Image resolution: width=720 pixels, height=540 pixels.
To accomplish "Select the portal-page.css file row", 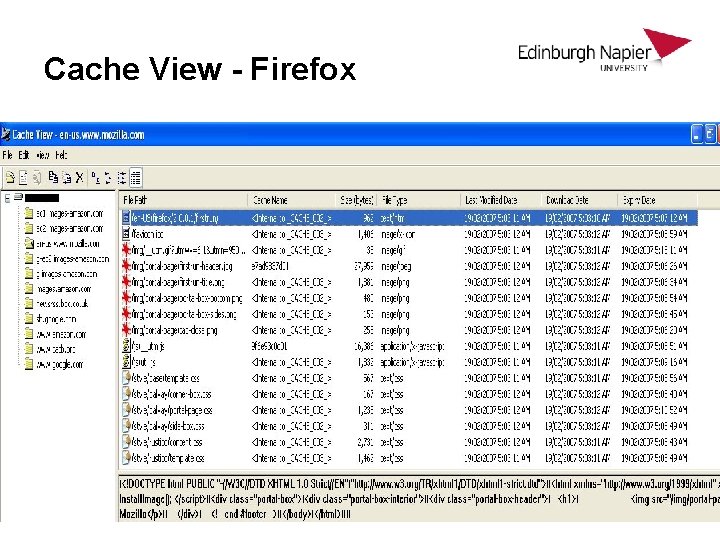I will tap(409, 410).
